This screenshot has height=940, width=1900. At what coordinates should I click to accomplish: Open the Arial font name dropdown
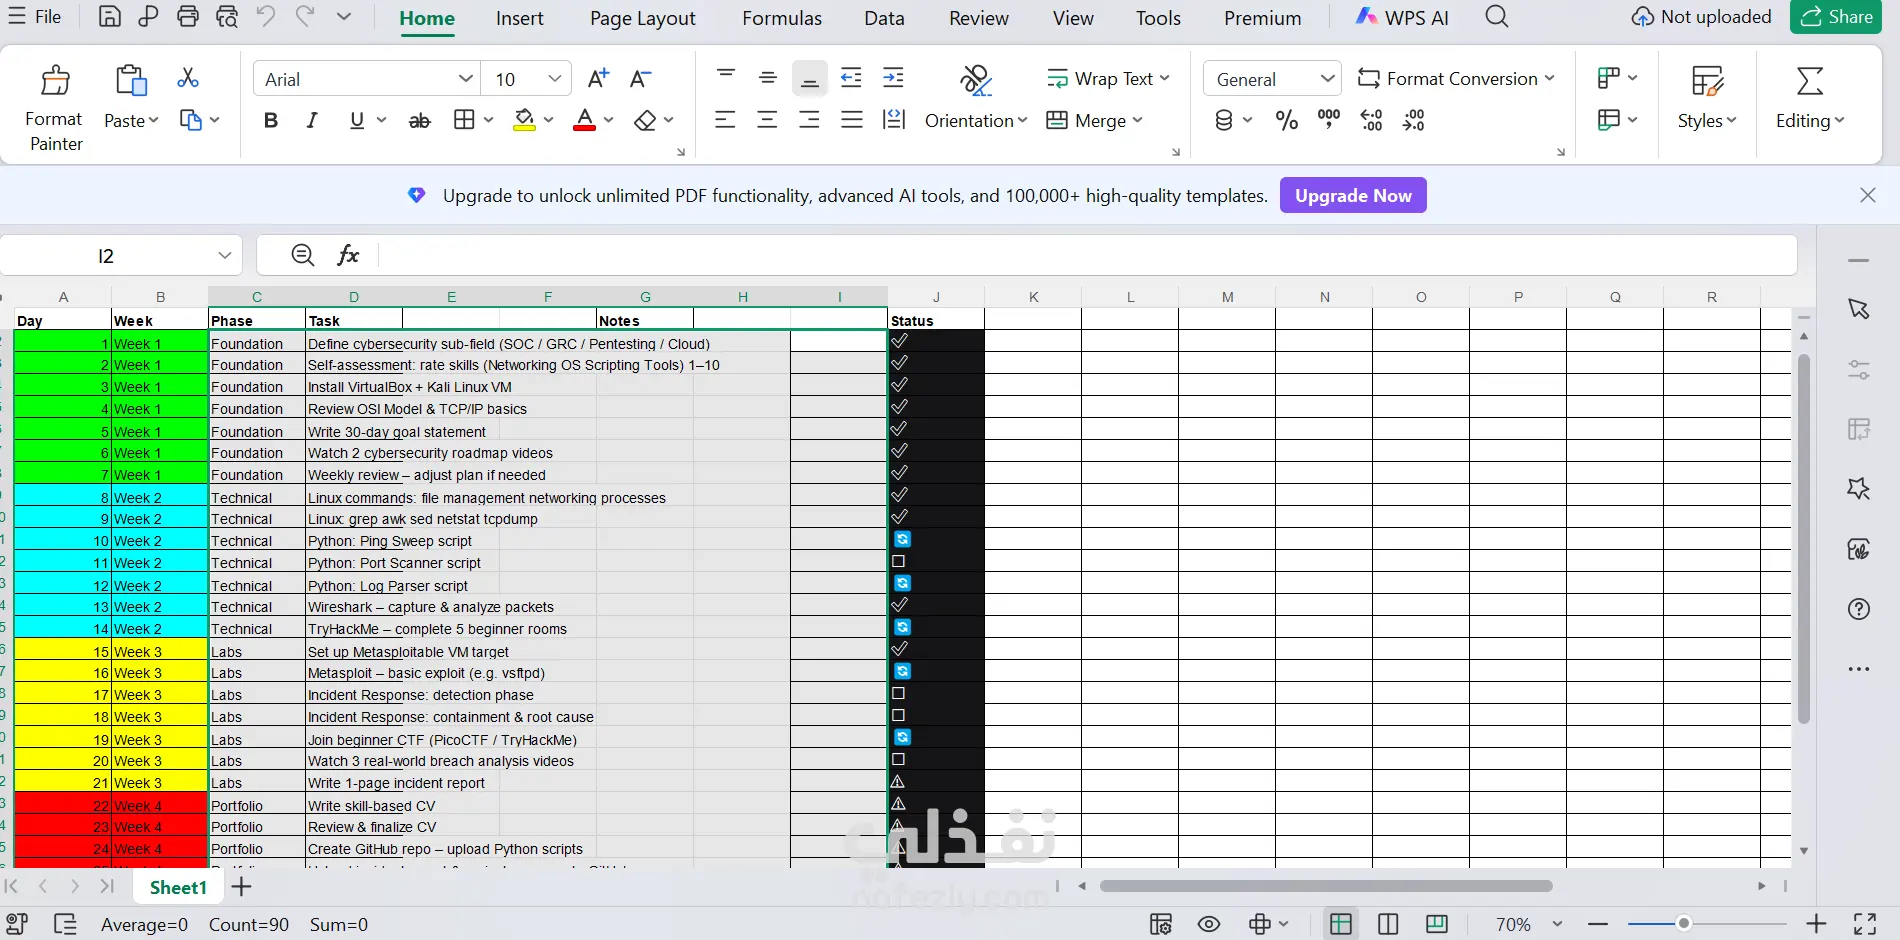click(x=466, y=79)
